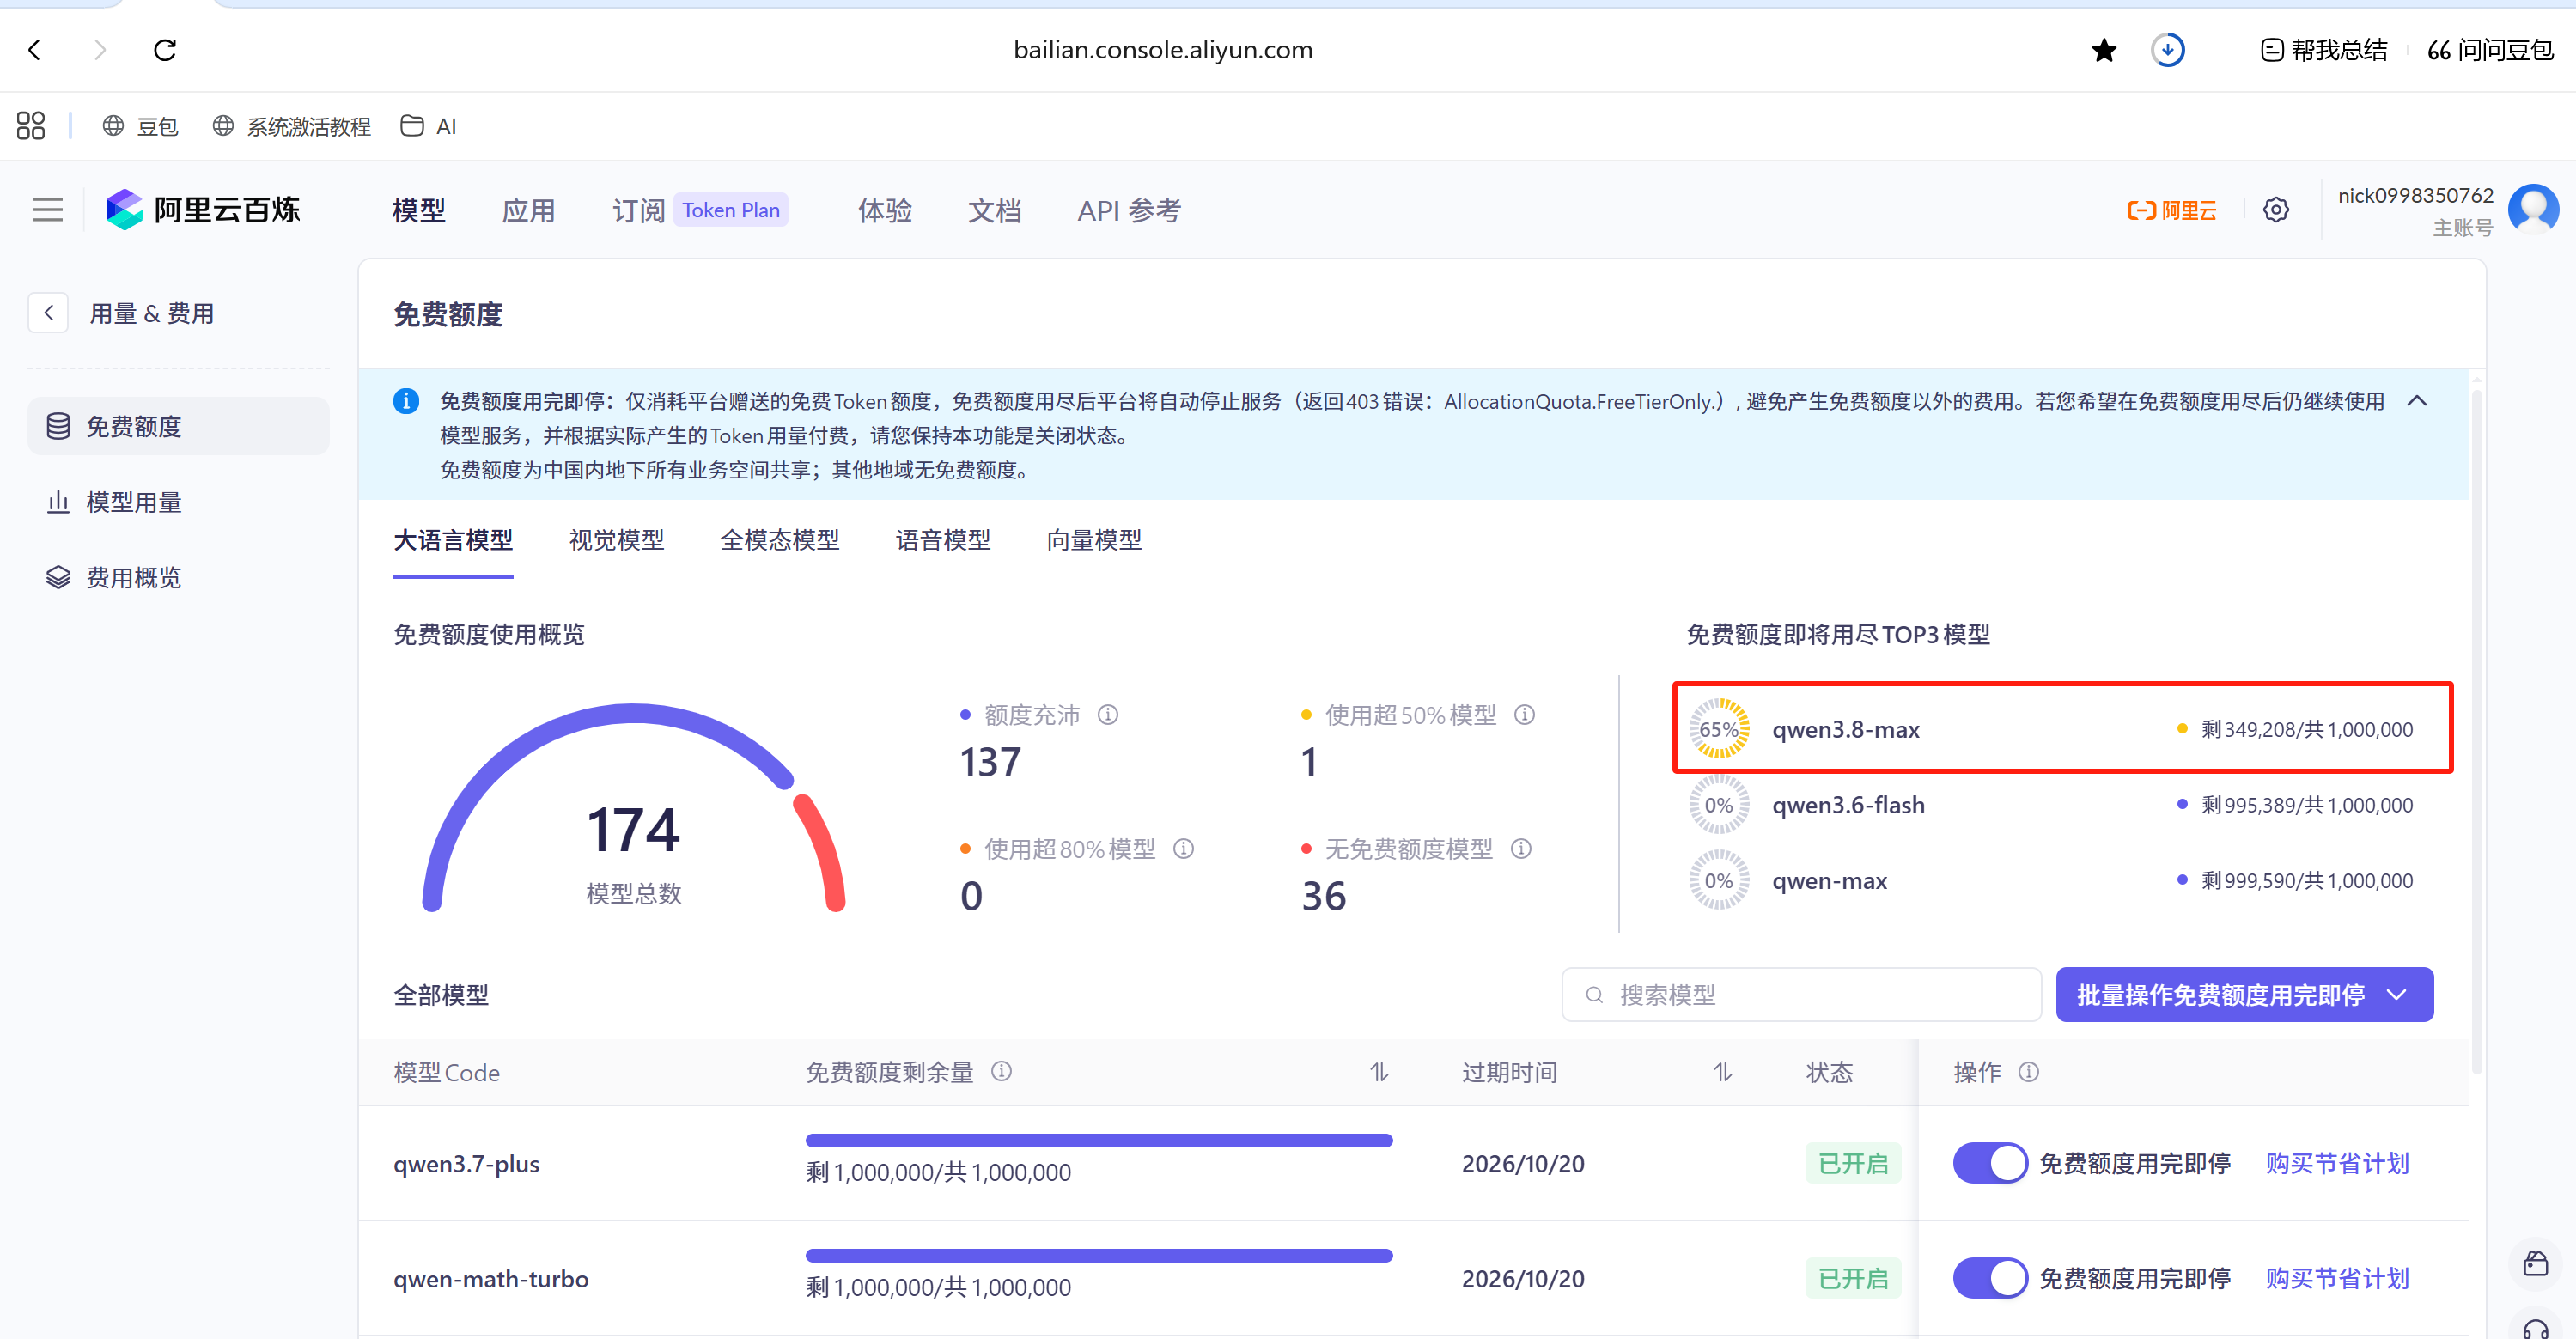Toggle 免费额度用完即停 for qwen-math-turbo
Viewport: 2576px width, 1339px height.
click(1989, 1278)
